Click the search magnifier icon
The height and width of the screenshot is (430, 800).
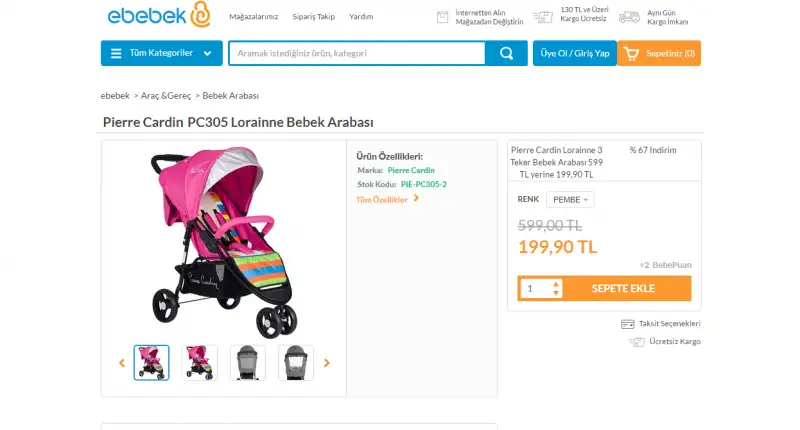click(x=507, y=53)
